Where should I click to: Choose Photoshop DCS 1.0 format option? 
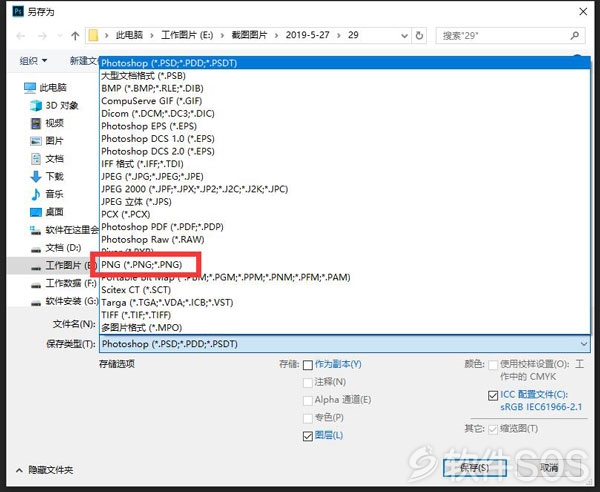[x=345, y=138]
